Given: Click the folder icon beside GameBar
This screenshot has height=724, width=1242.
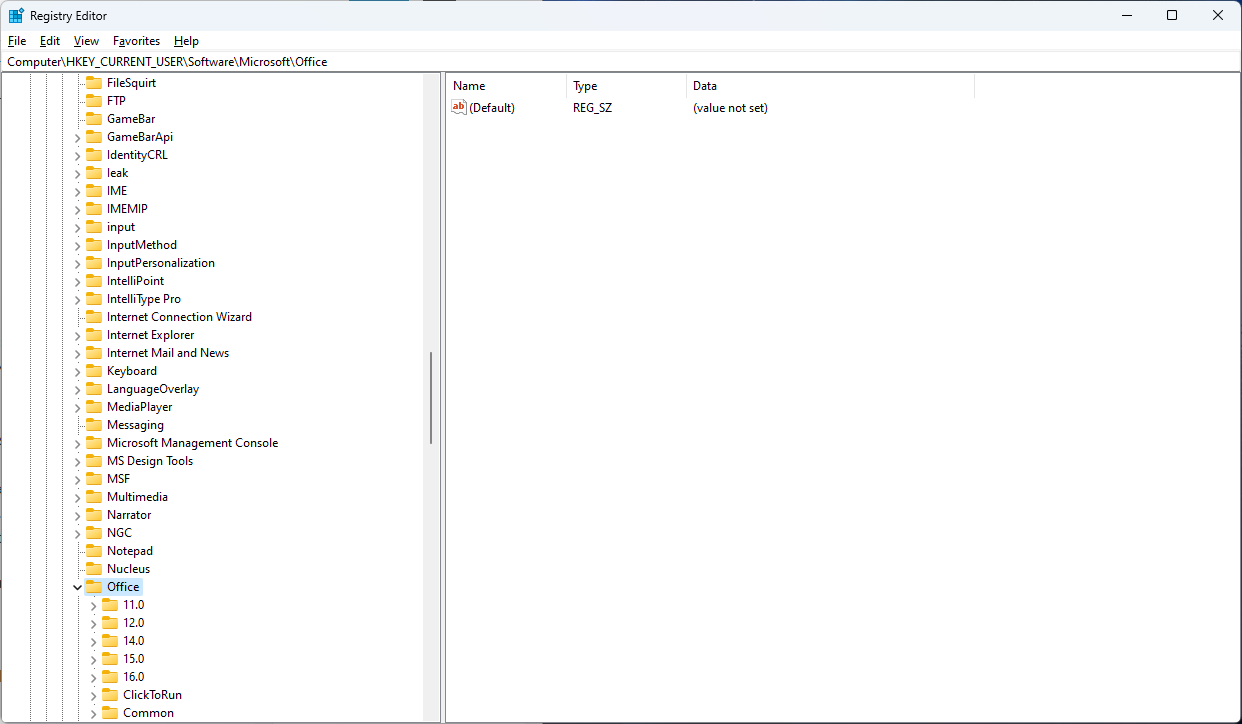Looking at the screenshot, I should coord(94,119).
